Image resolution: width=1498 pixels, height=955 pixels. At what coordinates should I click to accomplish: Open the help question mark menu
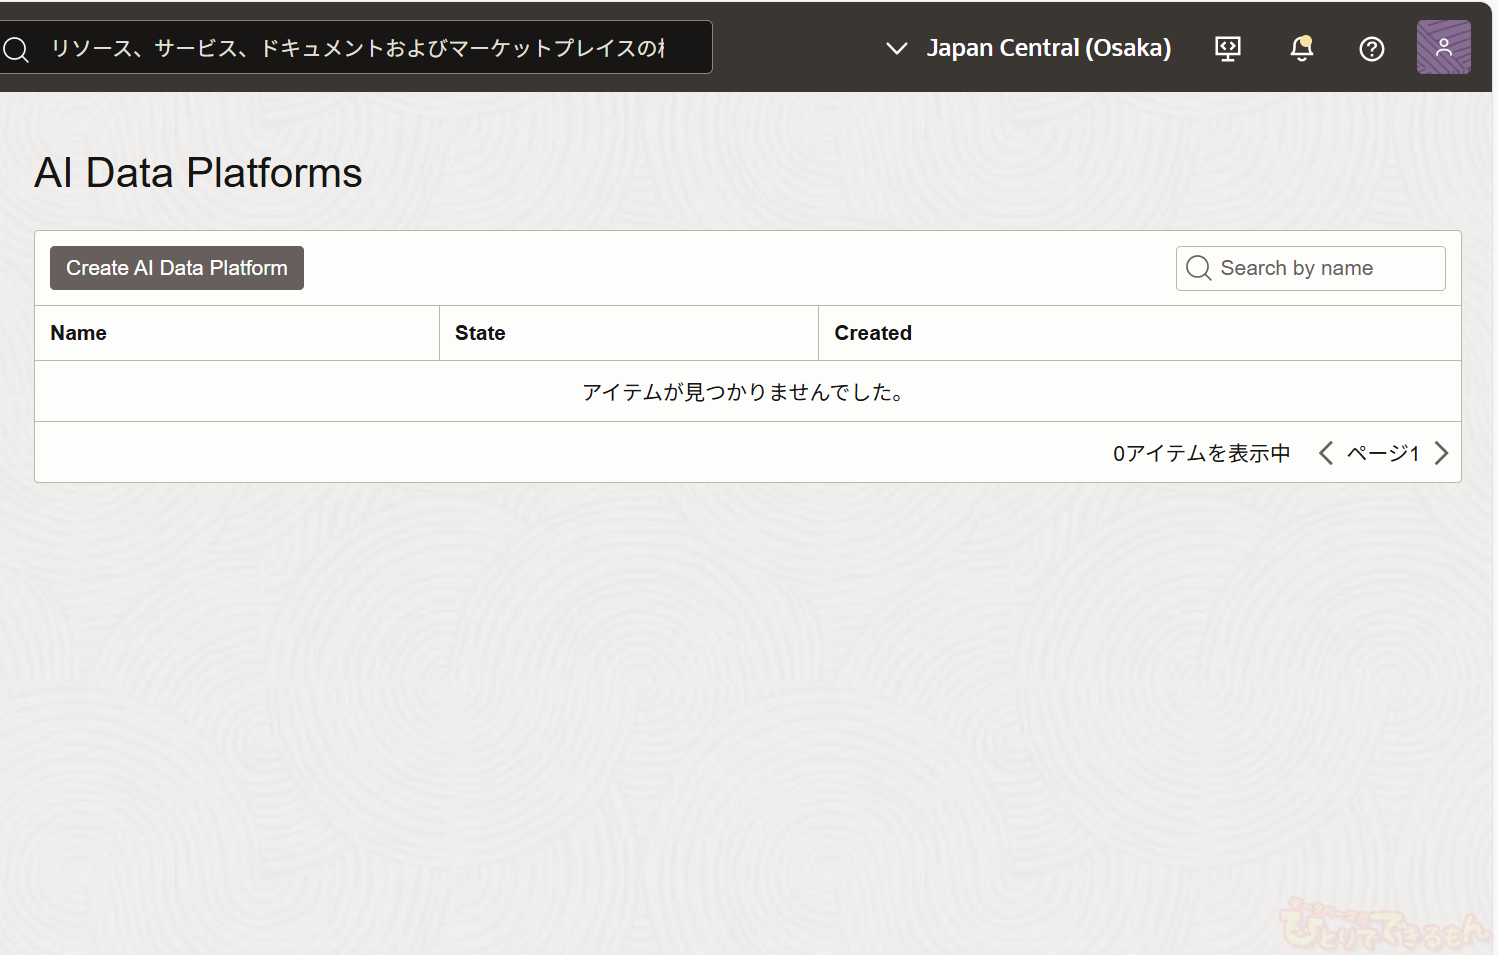point(1371,48)
